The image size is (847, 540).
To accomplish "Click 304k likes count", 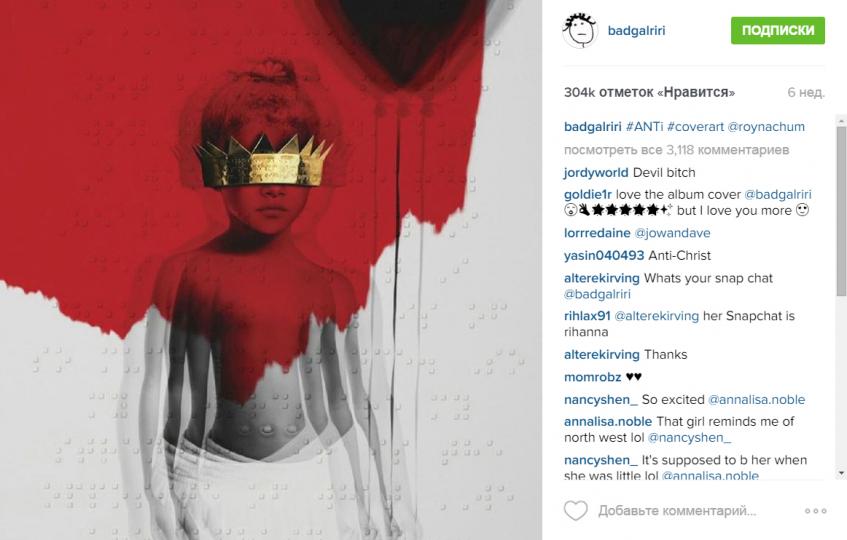I will (x=649, y=92).
